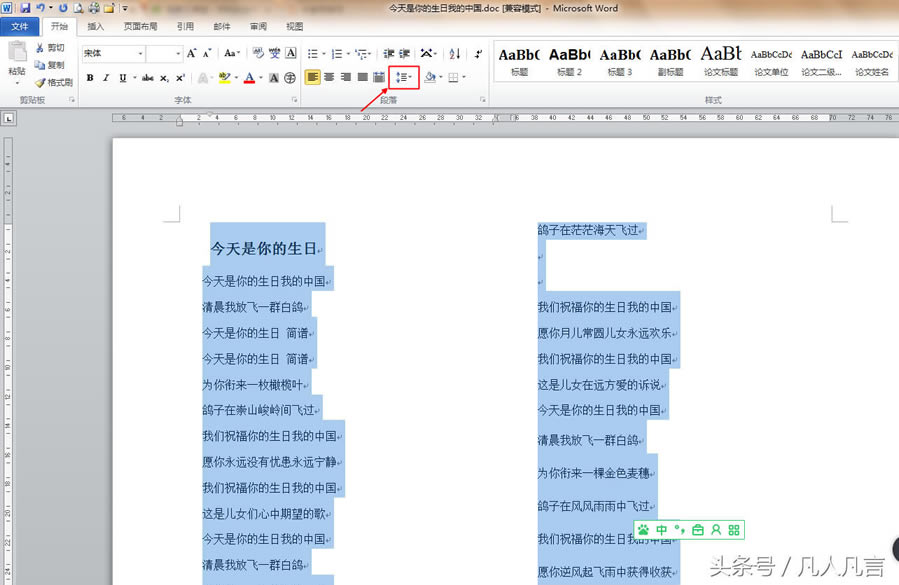The width and height of the screenshot is (899, 585).
Task: Open the 文件 menu button
Action: tap(20, 27)
